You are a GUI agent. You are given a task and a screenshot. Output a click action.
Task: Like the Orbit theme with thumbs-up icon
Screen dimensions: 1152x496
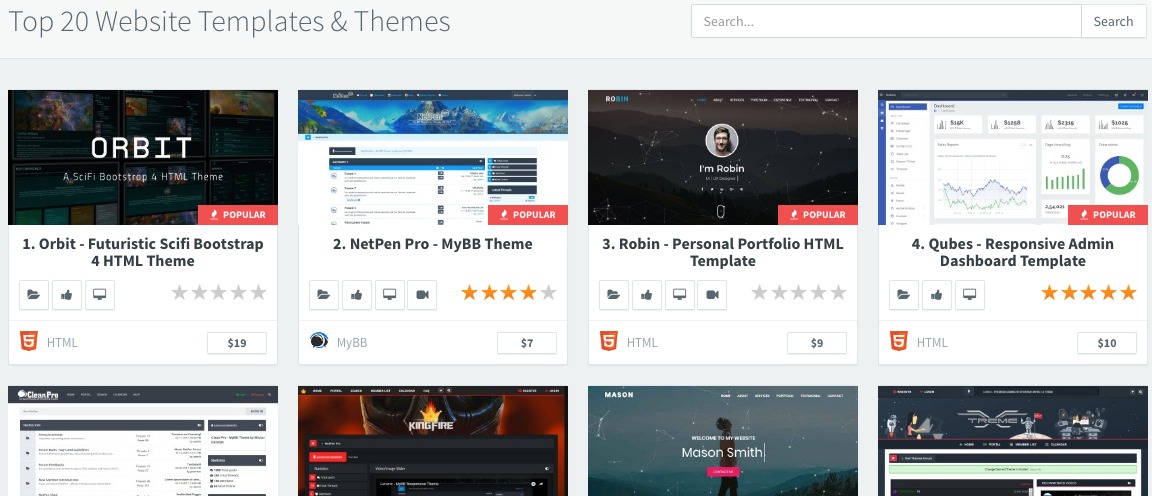tap(67, 295)
